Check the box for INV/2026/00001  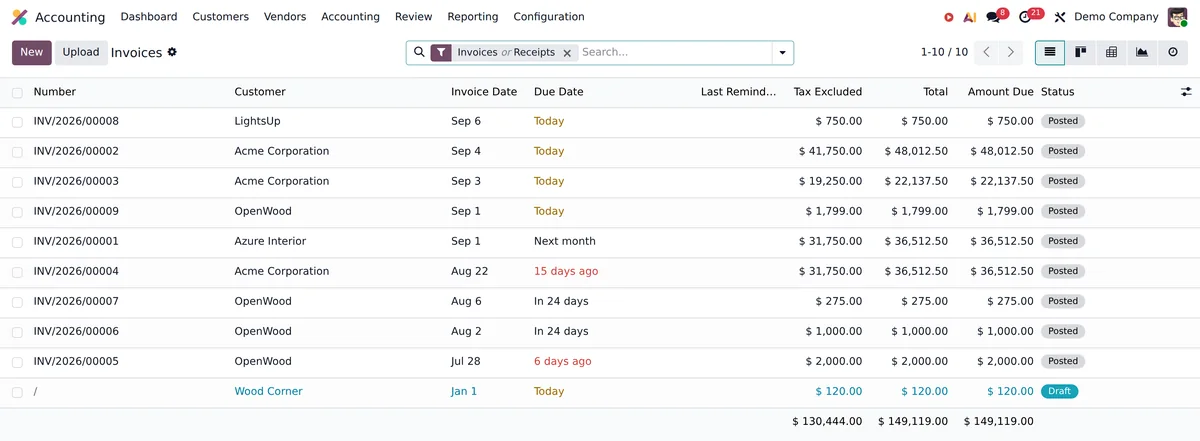(17, 242)
